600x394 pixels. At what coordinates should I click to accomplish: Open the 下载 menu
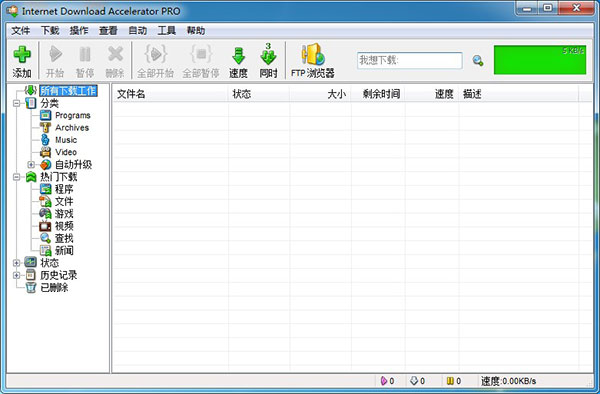tap(50, 30)
